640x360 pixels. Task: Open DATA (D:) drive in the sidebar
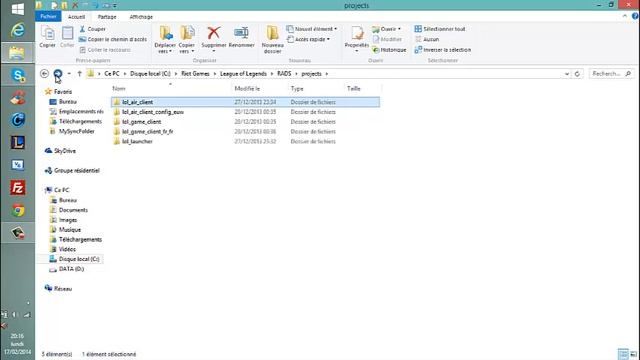[67, 269]
